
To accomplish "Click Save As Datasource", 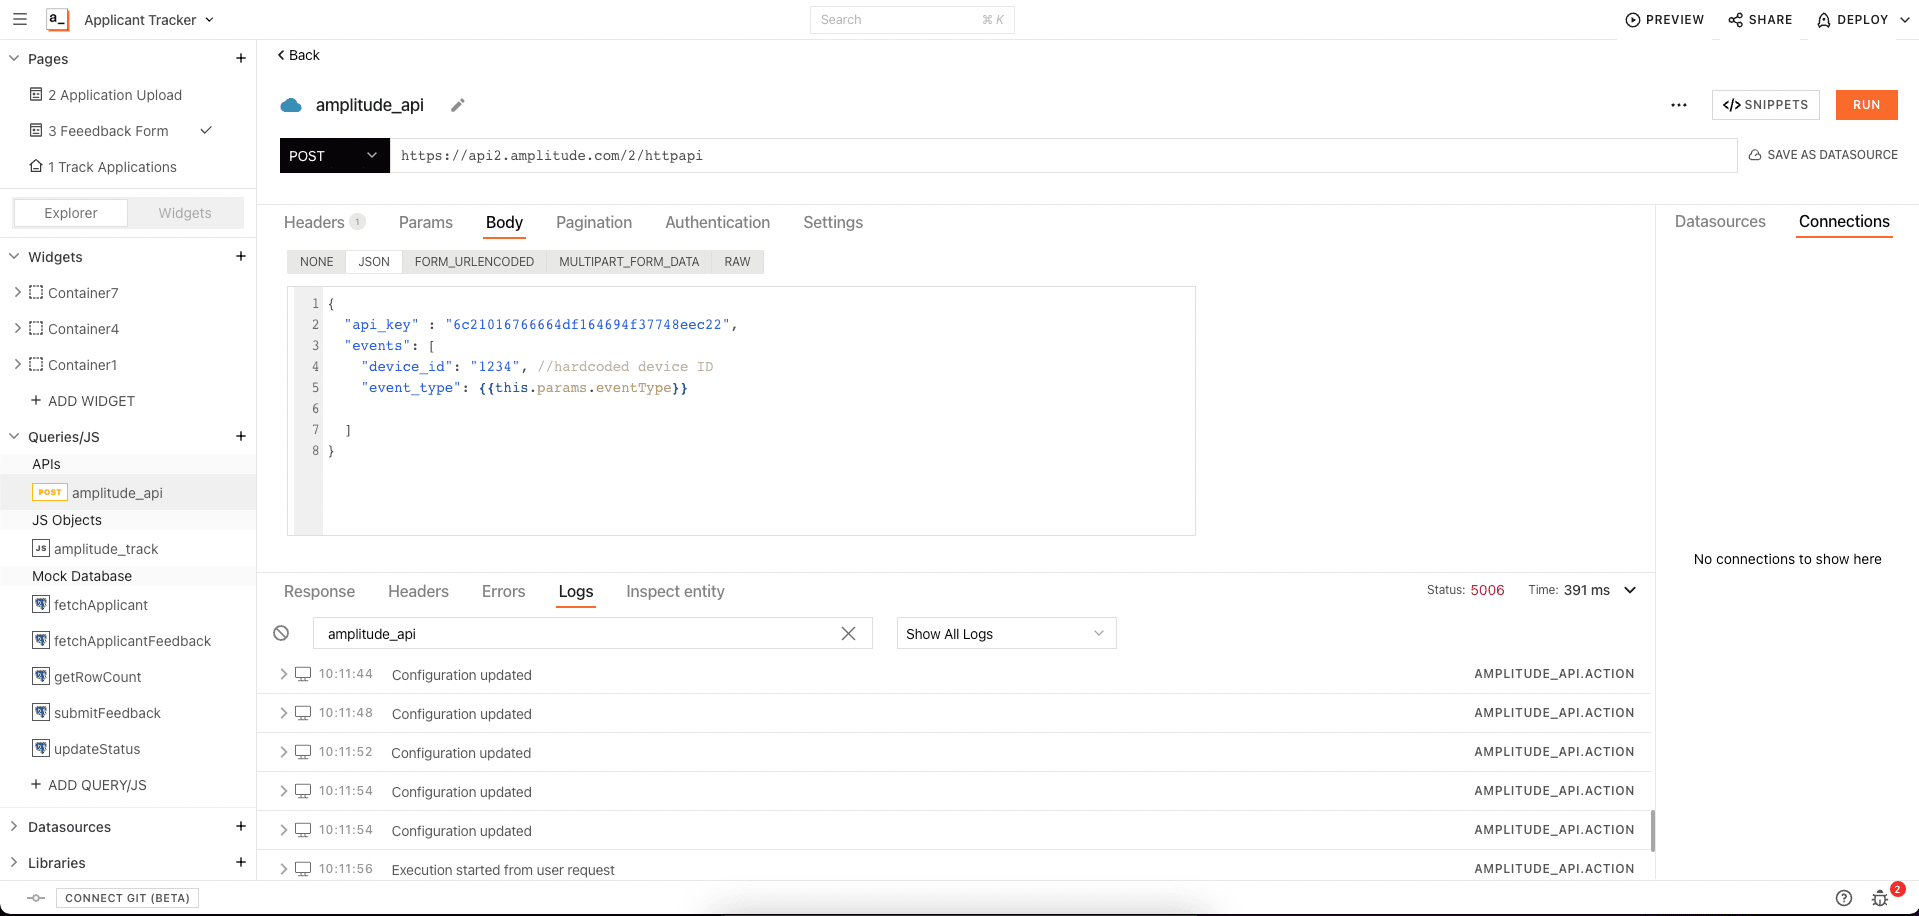I will point(1822,155).
